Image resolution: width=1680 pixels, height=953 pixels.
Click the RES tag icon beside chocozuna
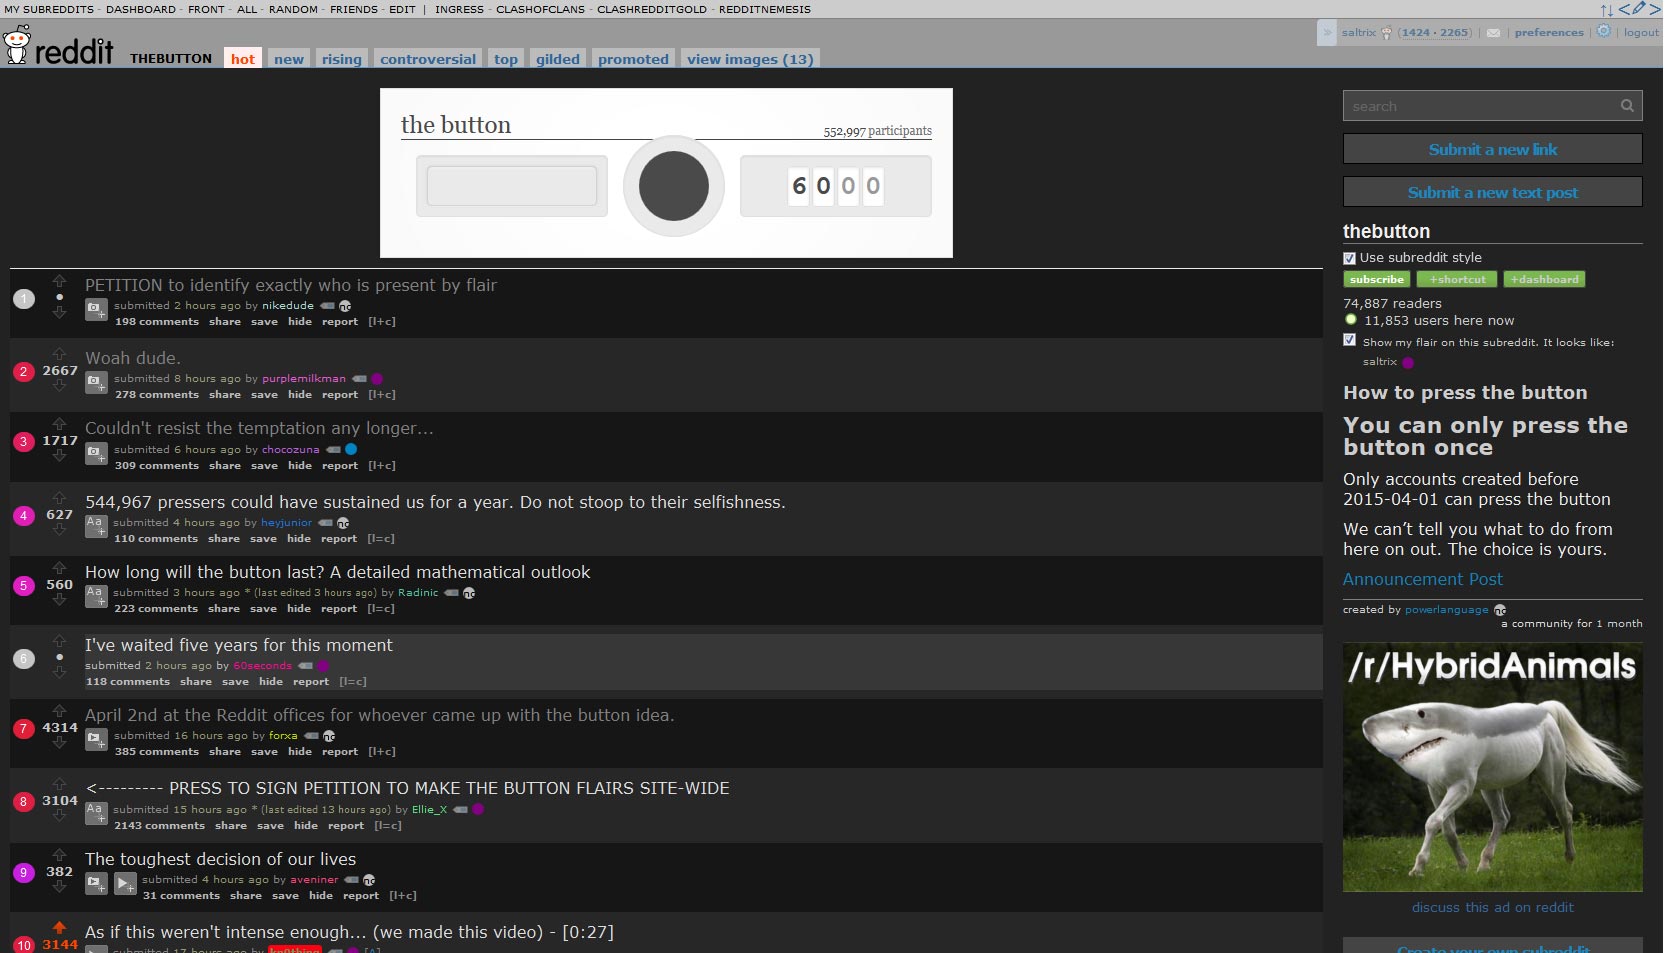click(333, 450)
